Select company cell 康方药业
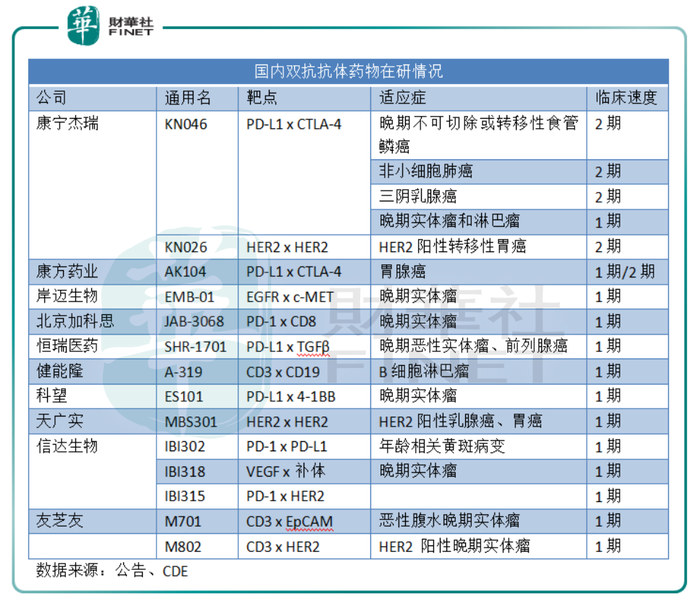Screen dimensions: 700x599 [x=67, y=271]
